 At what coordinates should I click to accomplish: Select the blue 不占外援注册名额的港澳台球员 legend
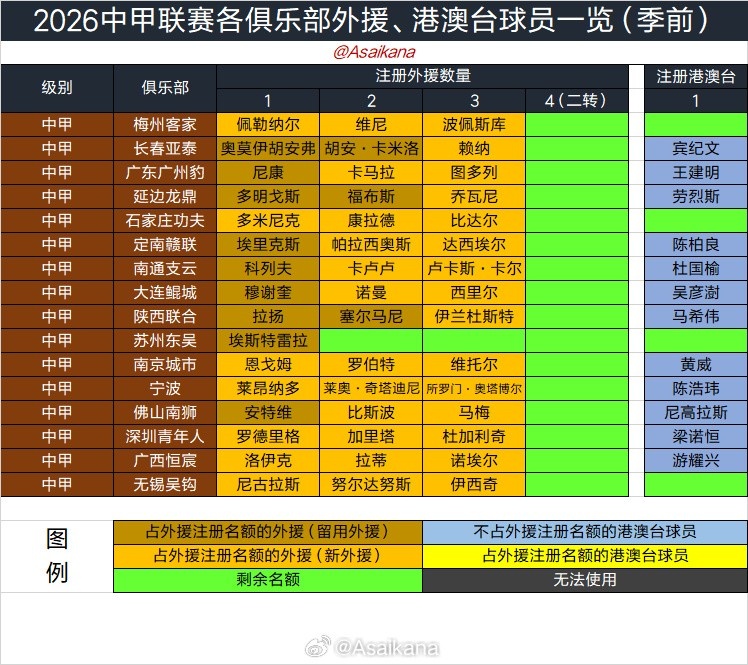pos(585,531)
